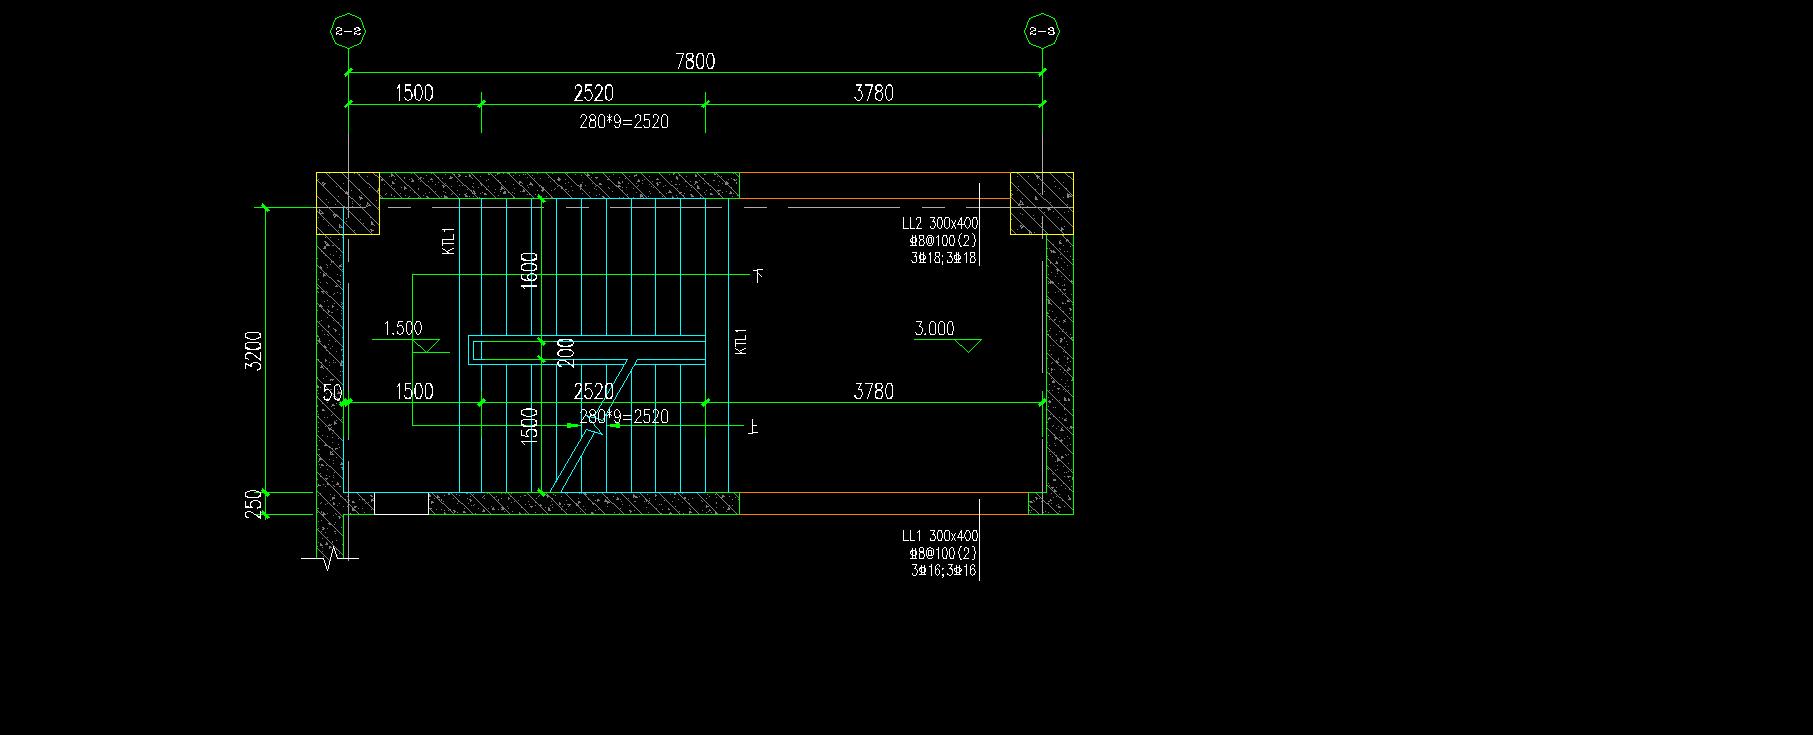Pick the "200" stair gap dimension
Screen dimensions: 1813x735
coord(566,351)
